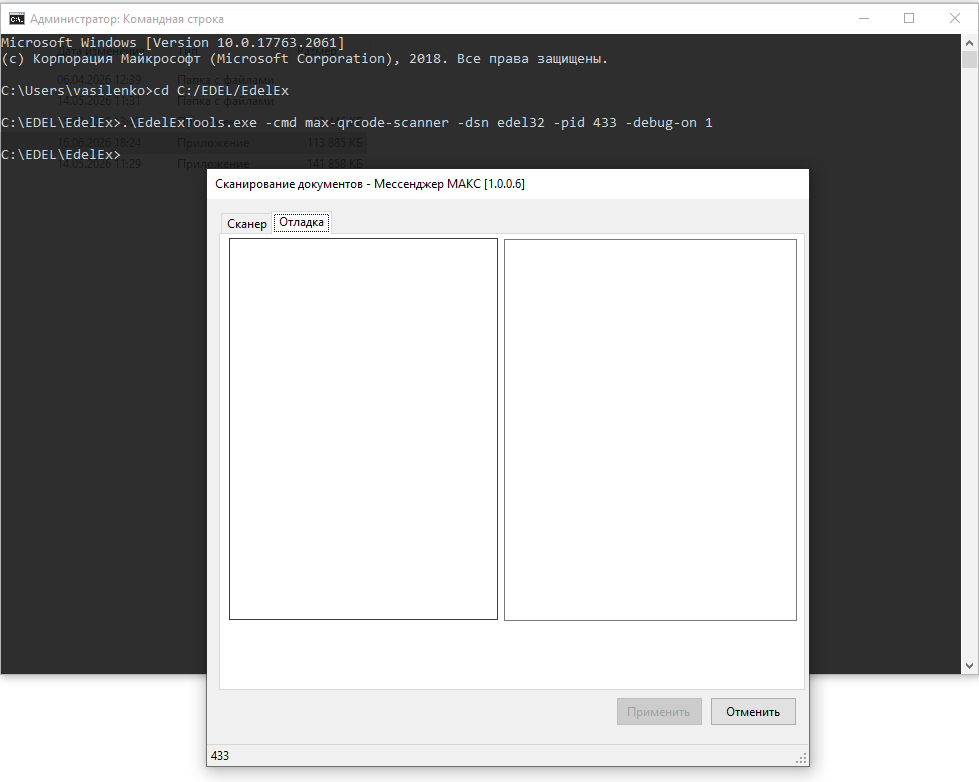Click the Администратор: Командная строка title text
The width and height of the screenshot is (979, 782).
[x=127, y=19]
